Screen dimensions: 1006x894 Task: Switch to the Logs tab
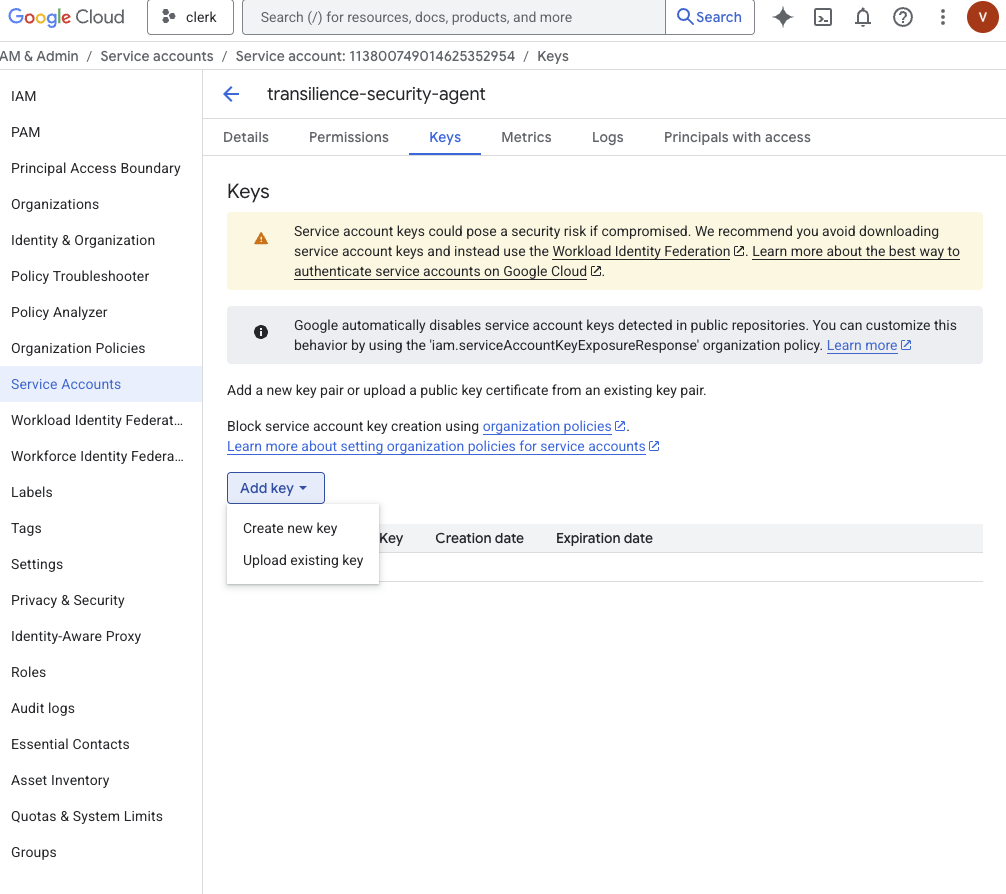[608, 137]
